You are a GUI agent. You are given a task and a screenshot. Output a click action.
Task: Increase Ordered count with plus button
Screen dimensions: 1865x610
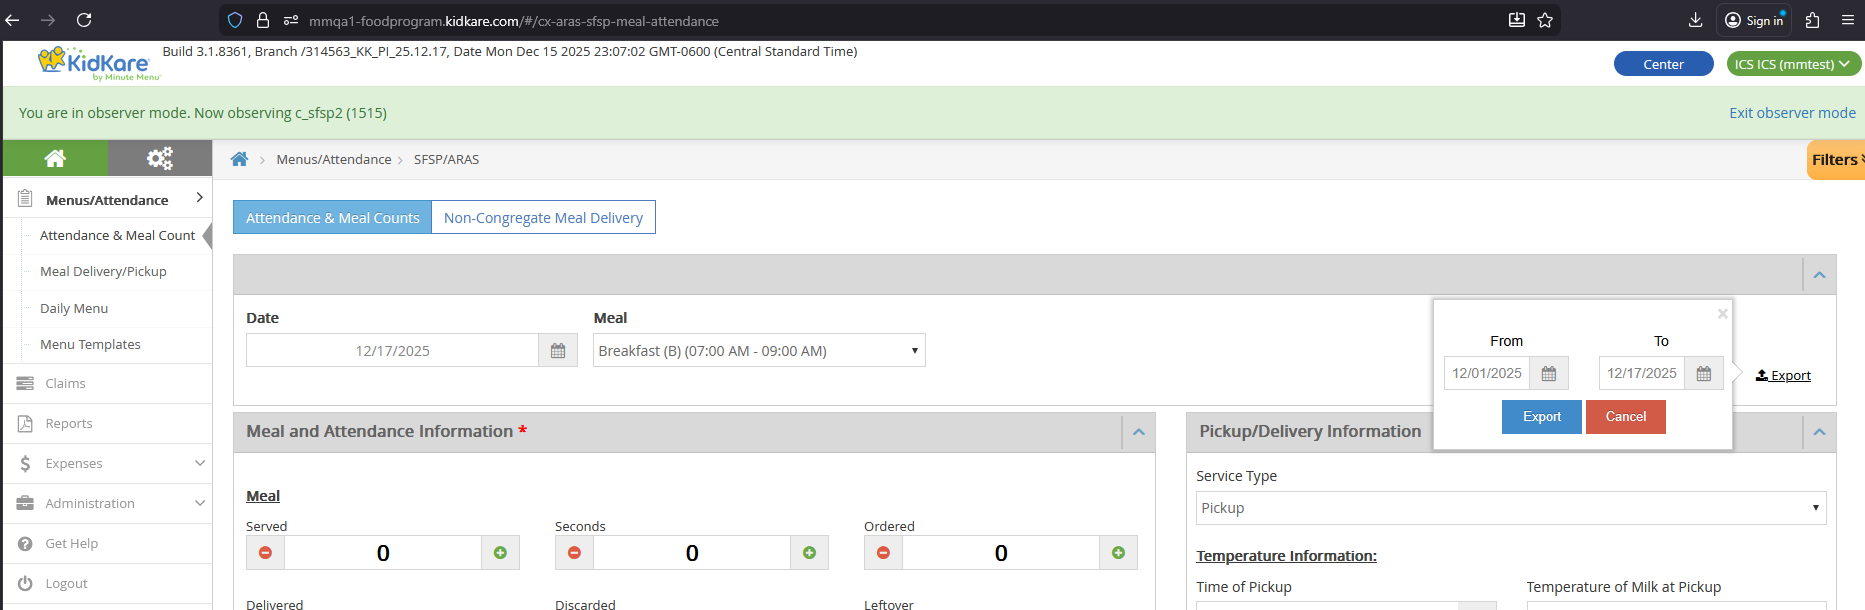coord(1118,553)
